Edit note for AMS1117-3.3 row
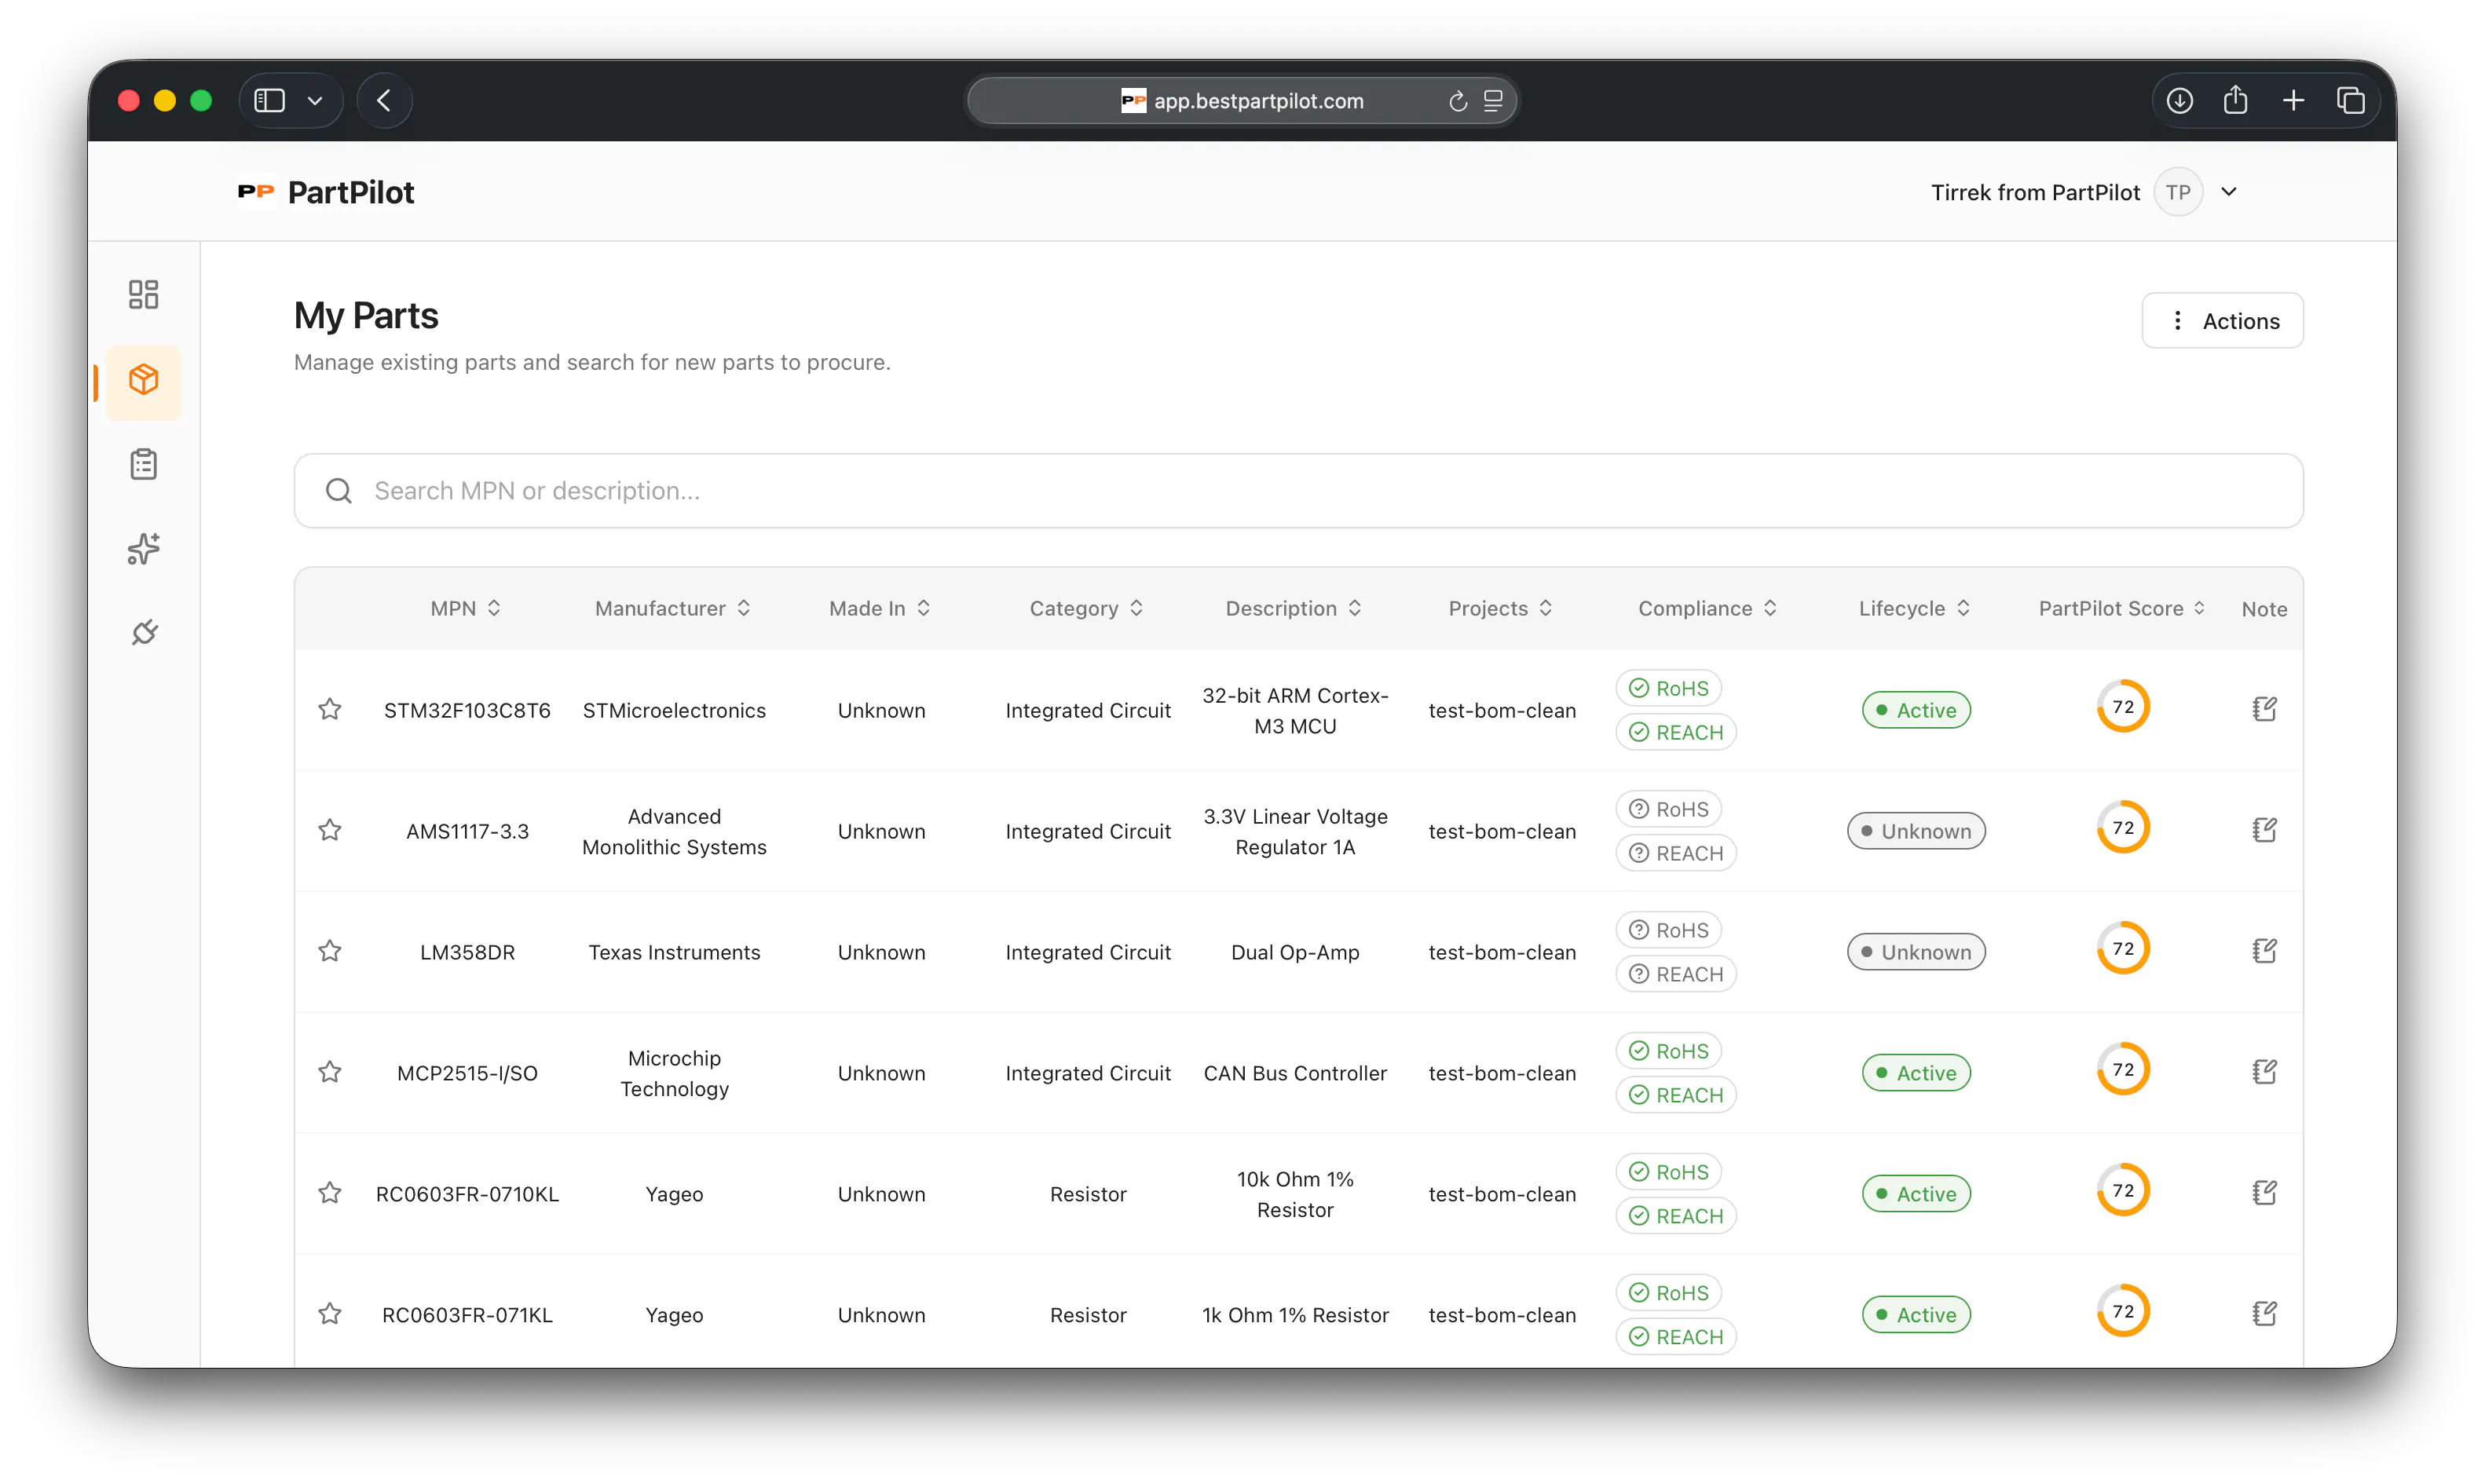 [x=2264, y=830]
